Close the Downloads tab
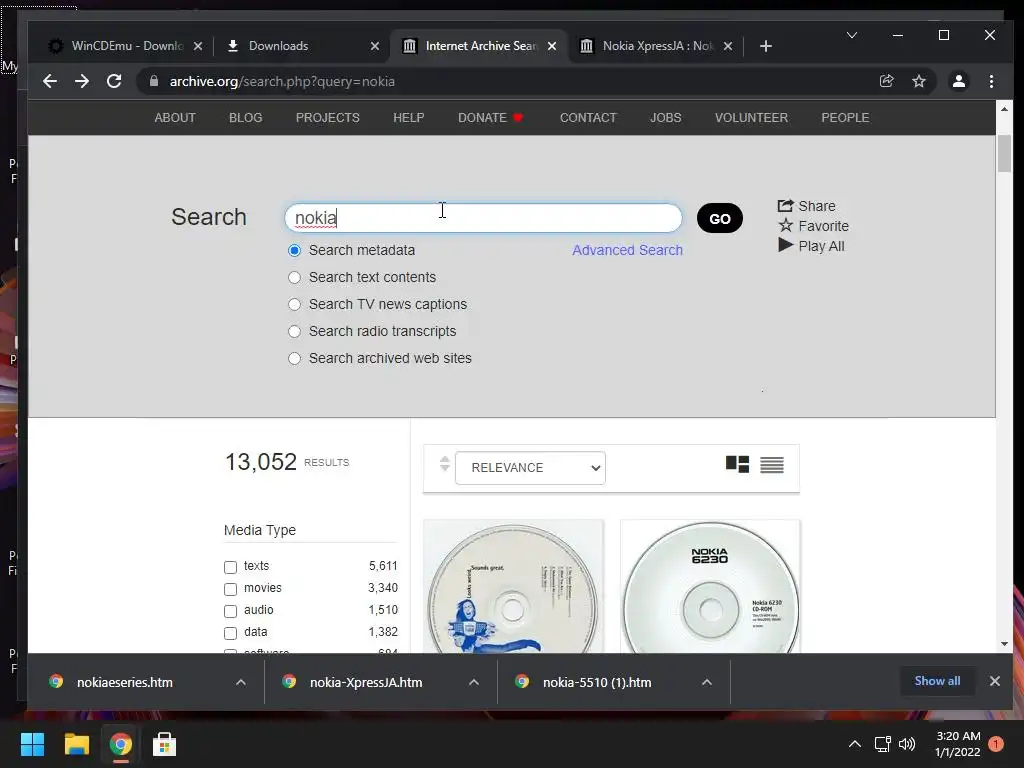 coord(375,46)
